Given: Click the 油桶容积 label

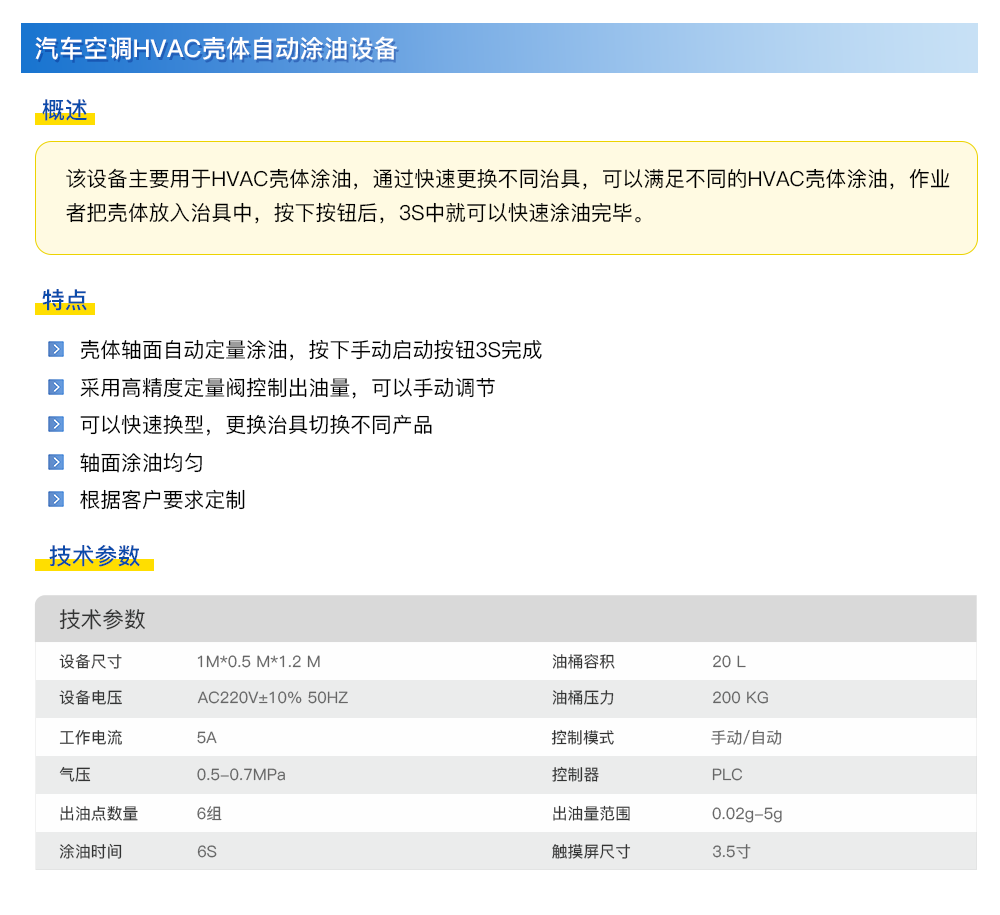Looking at the screenshot, I should tap(583, 661).
